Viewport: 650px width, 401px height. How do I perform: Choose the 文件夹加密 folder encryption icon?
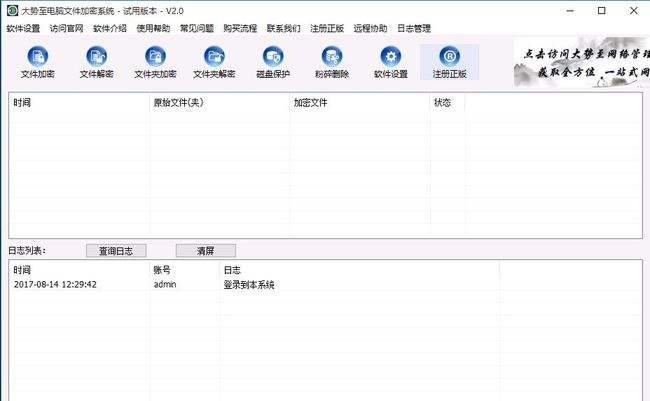(x=155, y=62)
